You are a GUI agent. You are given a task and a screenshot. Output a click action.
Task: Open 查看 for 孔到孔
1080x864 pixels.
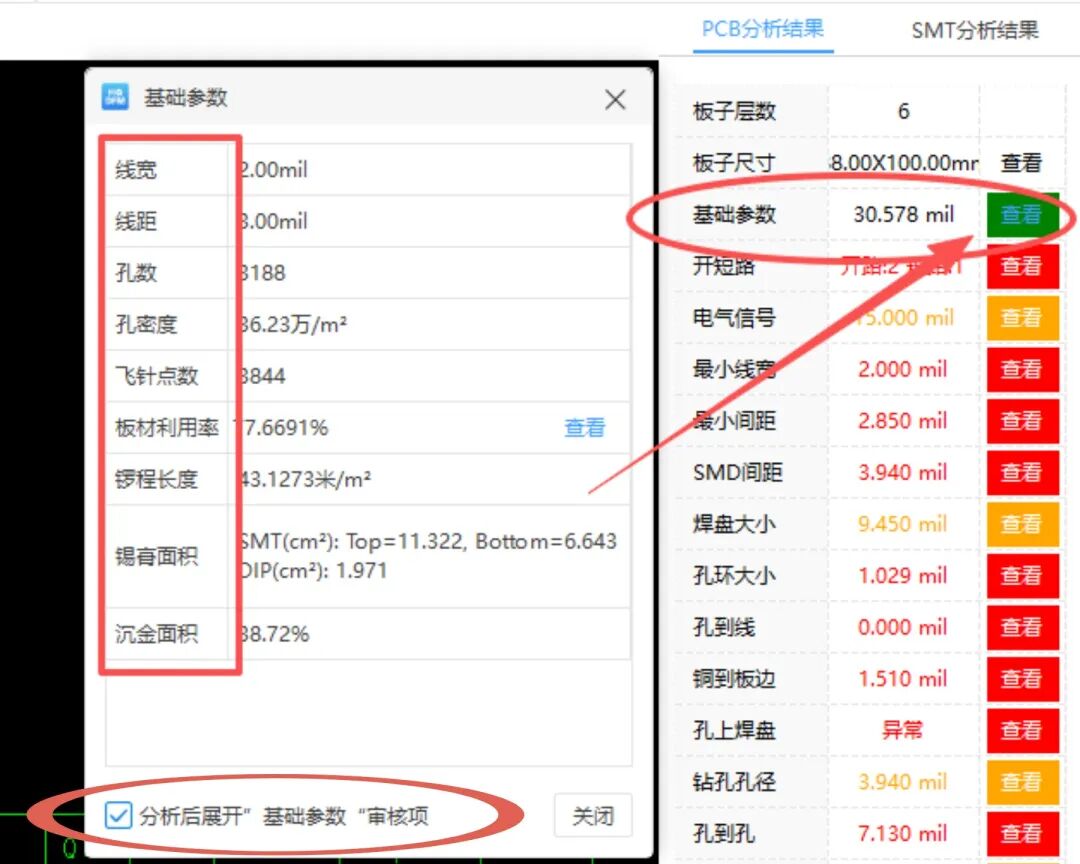(1022, 834)
